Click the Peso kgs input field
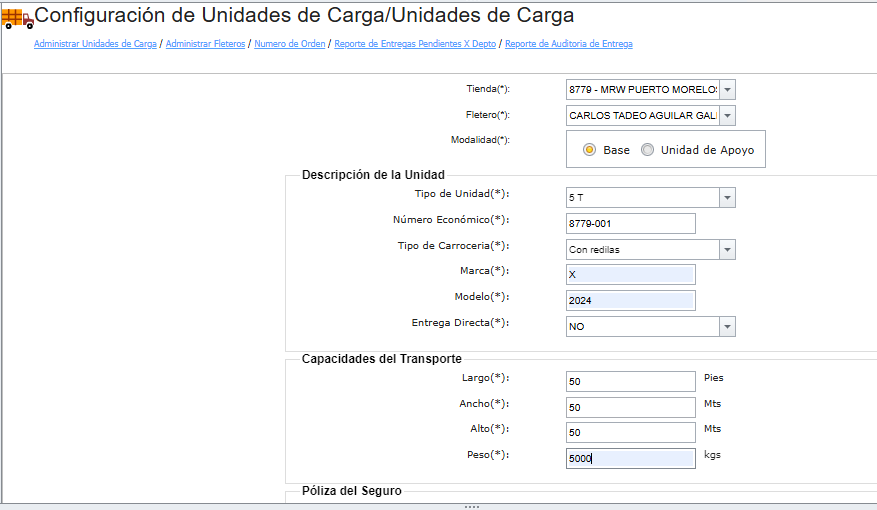This screenshot has height=510, width=877. (x=630, y=459)
